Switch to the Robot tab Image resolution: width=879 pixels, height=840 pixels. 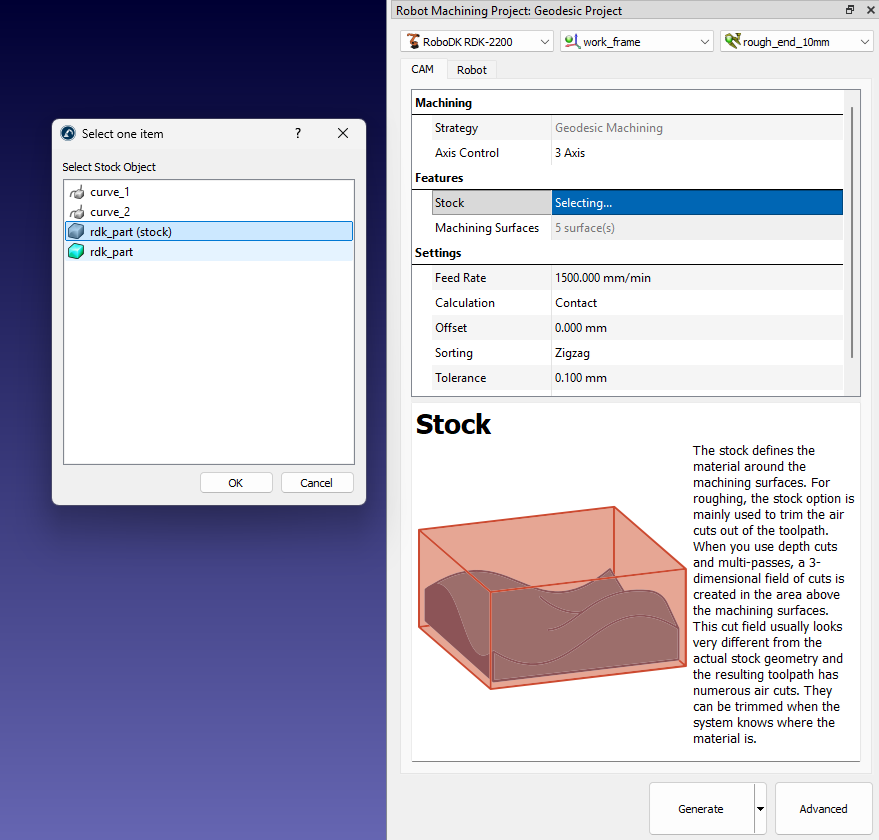tap(472, 70)
